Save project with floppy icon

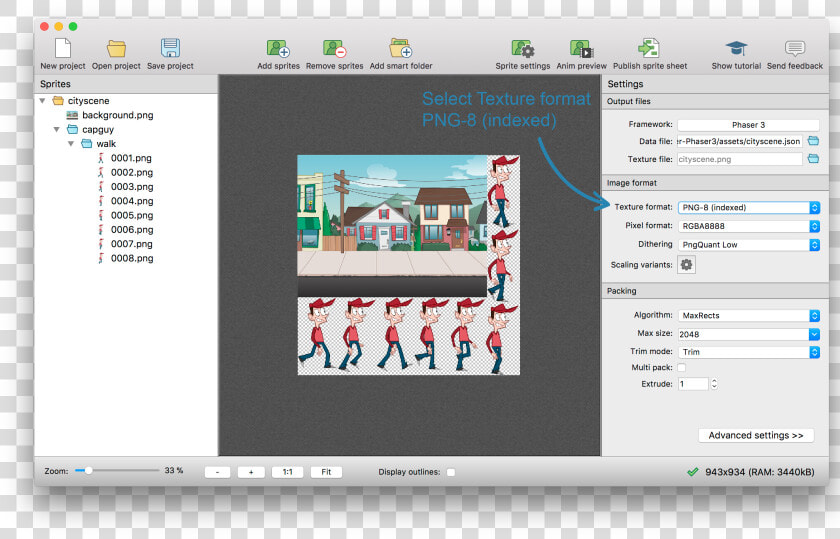pos(170,54)
